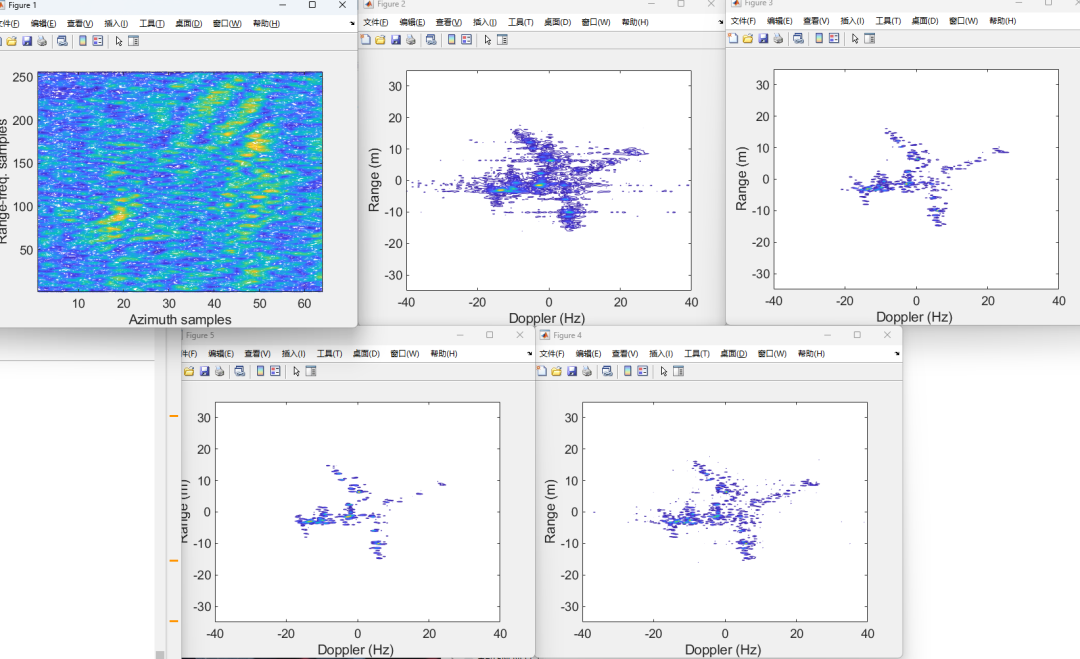Image resolution: width=1080 pixels, height=659 pixels.
Task: Close the Figure 4 window
Action: (x=887, y=335)
